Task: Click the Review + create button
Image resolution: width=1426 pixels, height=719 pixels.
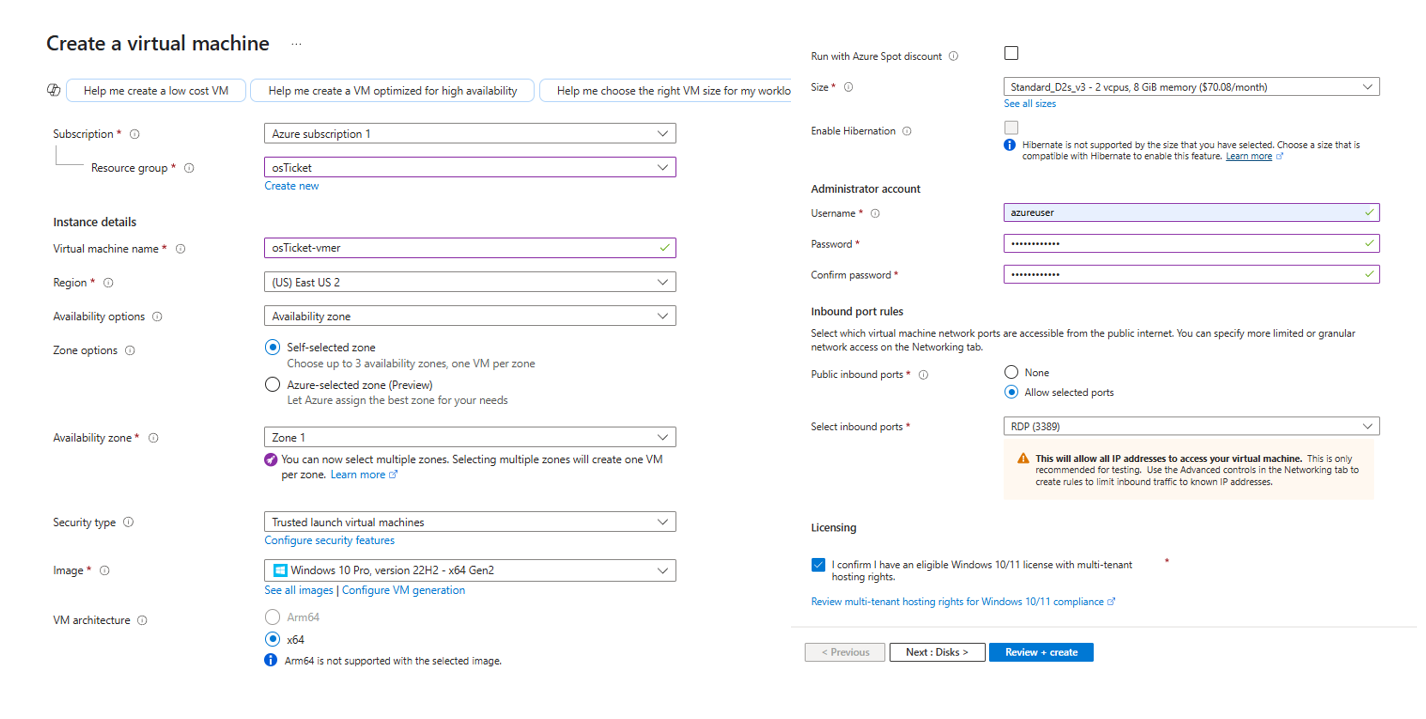Action: [1041, 653]
